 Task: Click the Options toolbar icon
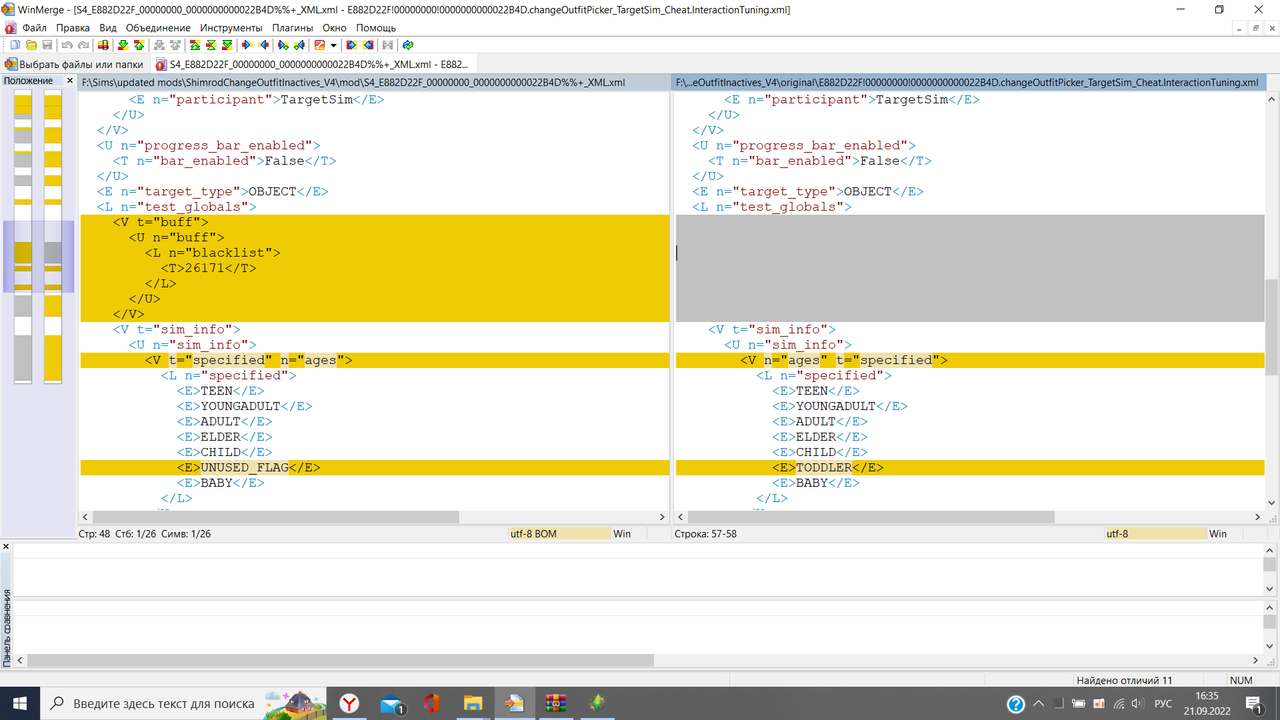(x=319, y=45)
